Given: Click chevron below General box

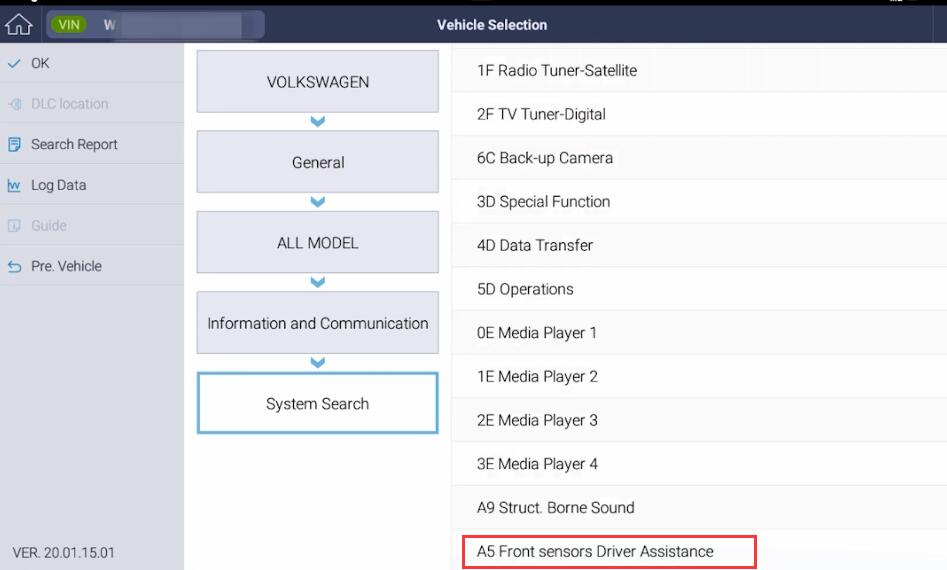Looking at the screenshot, I should click(318, 202).
